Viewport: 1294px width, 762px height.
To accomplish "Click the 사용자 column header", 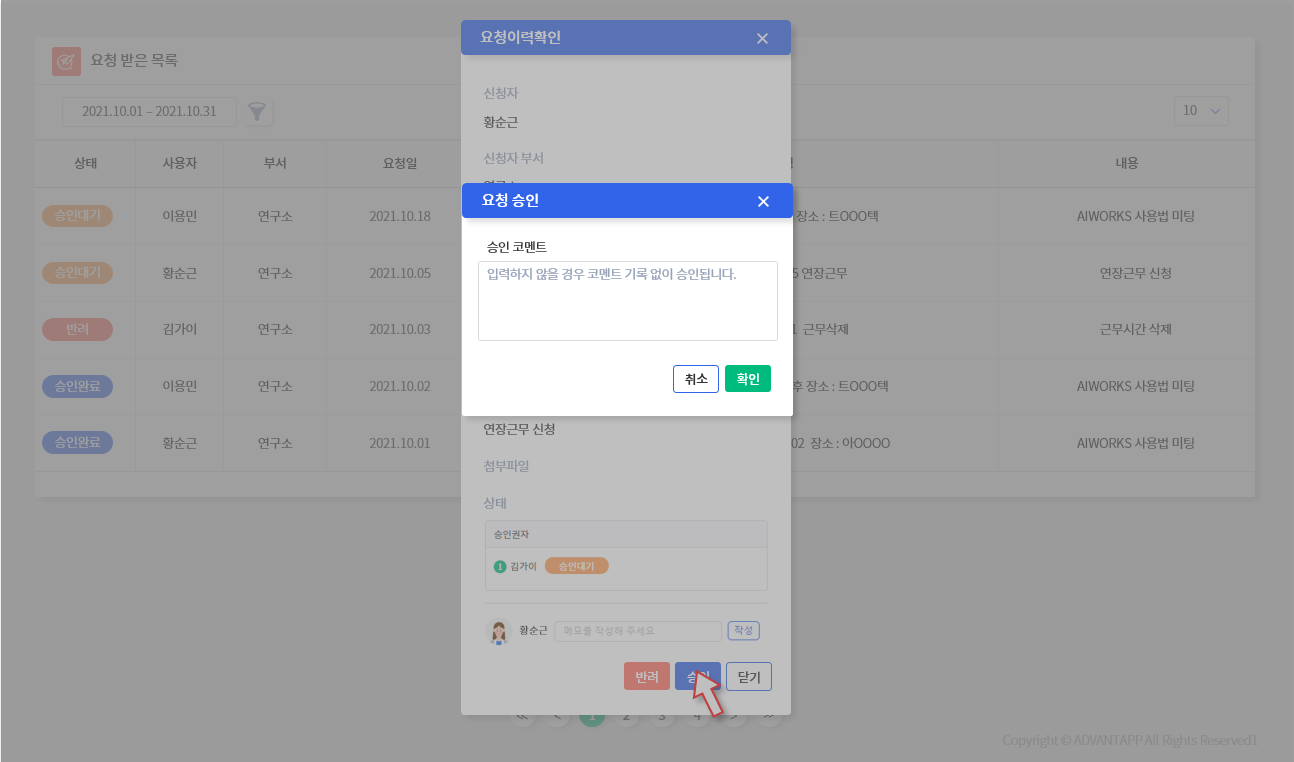I will click(x=180, y=163).
